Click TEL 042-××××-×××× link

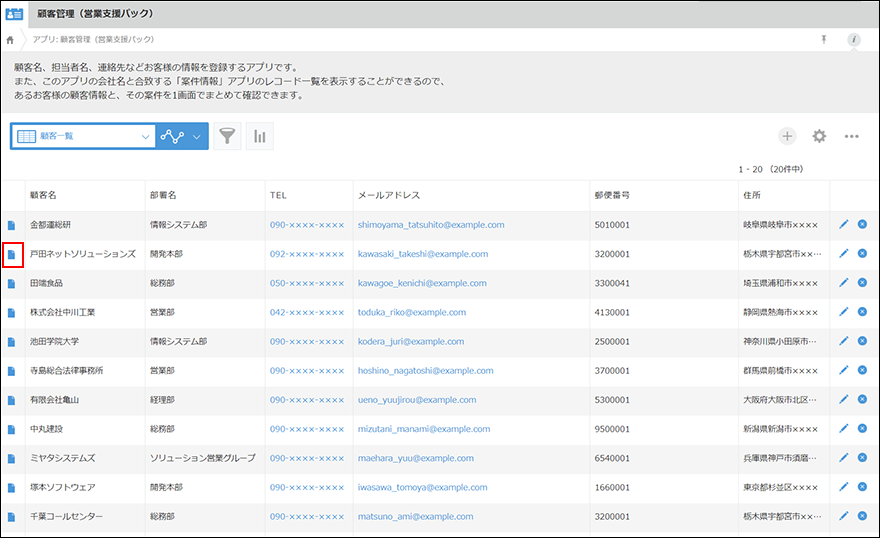307,312
